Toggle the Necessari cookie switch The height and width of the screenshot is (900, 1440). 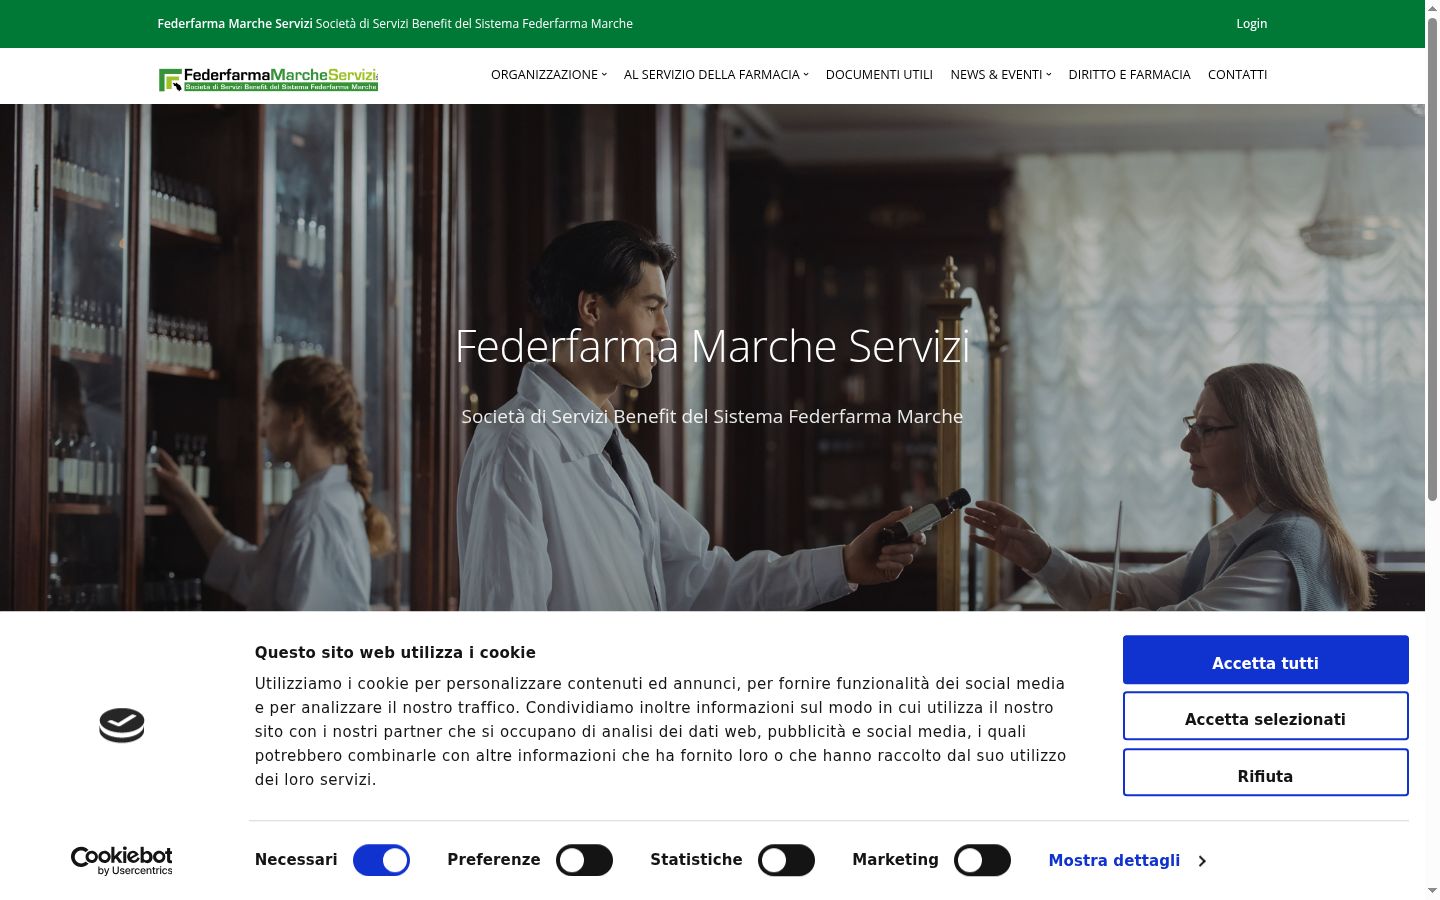[381, 860]
